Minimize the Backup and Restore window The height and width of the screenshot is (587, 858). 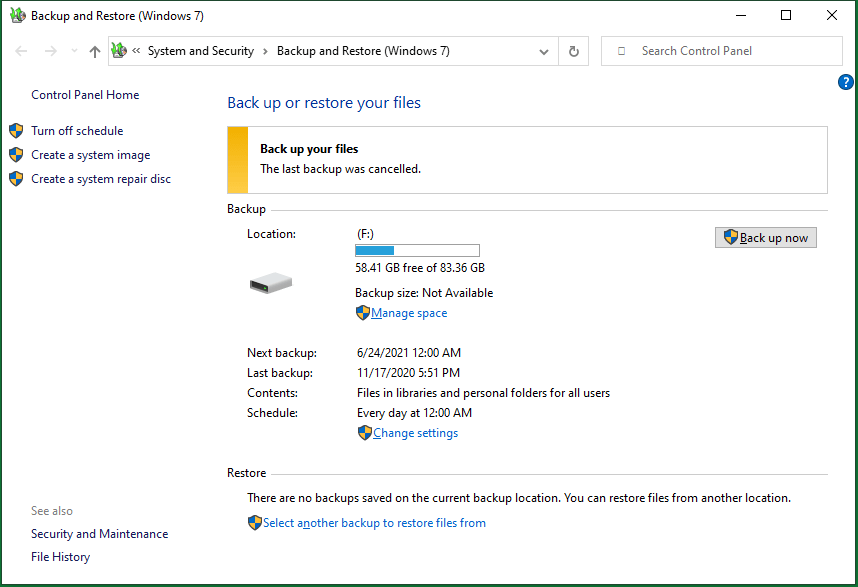[741, 15]
